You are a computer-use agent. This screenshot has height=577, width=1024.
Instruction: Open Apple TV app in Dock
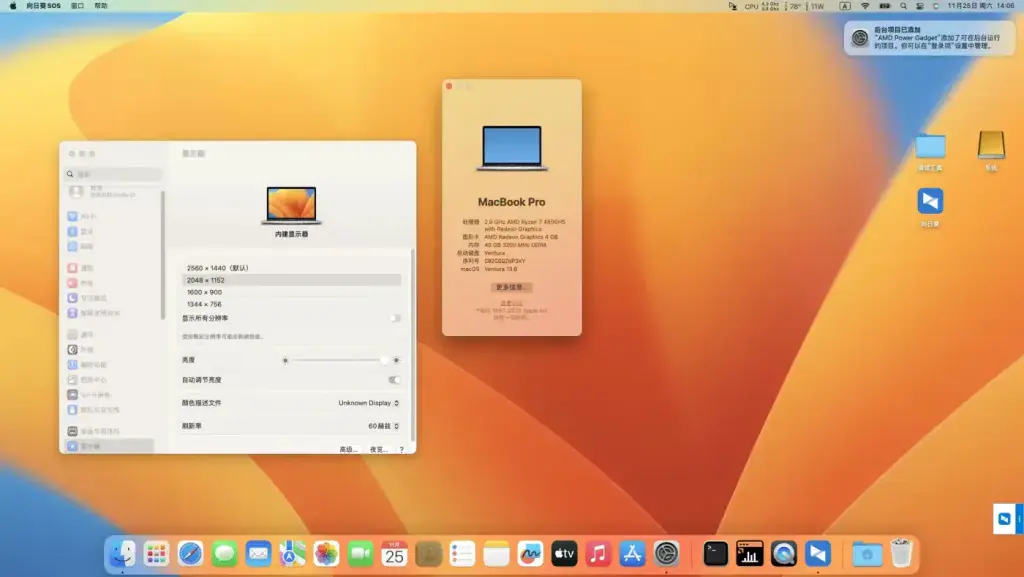point(564,554)
